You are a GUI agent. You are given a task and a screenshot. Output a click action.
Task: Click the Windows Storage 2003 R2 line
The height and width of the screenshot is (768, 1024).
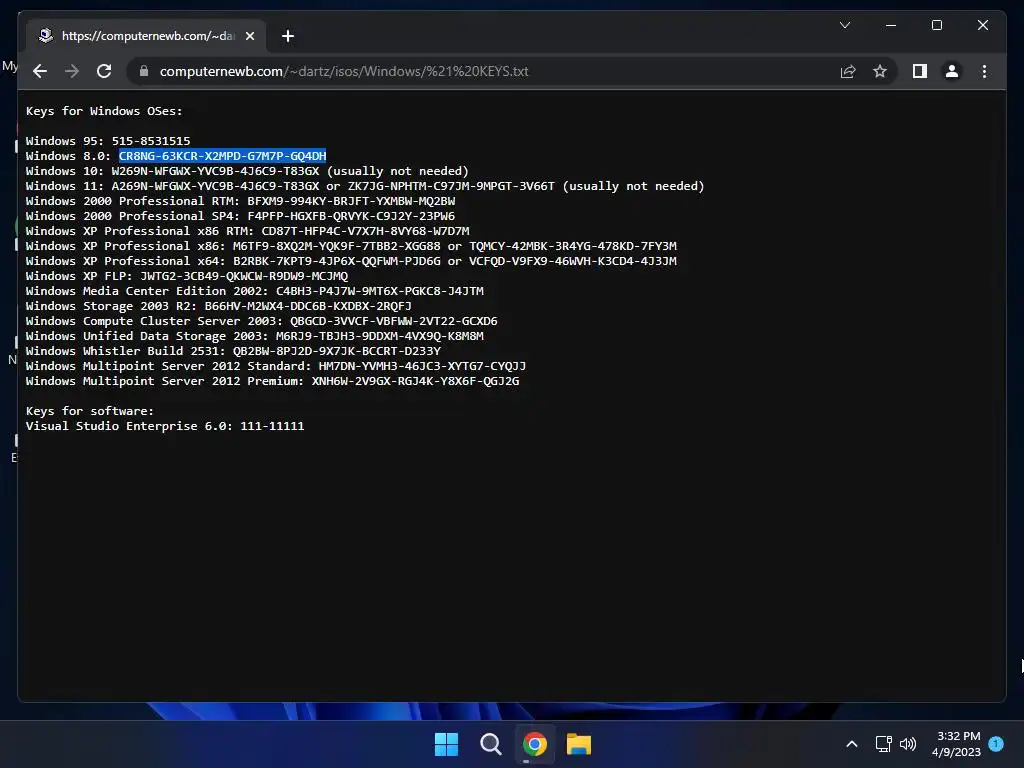[x=219, y=306]
